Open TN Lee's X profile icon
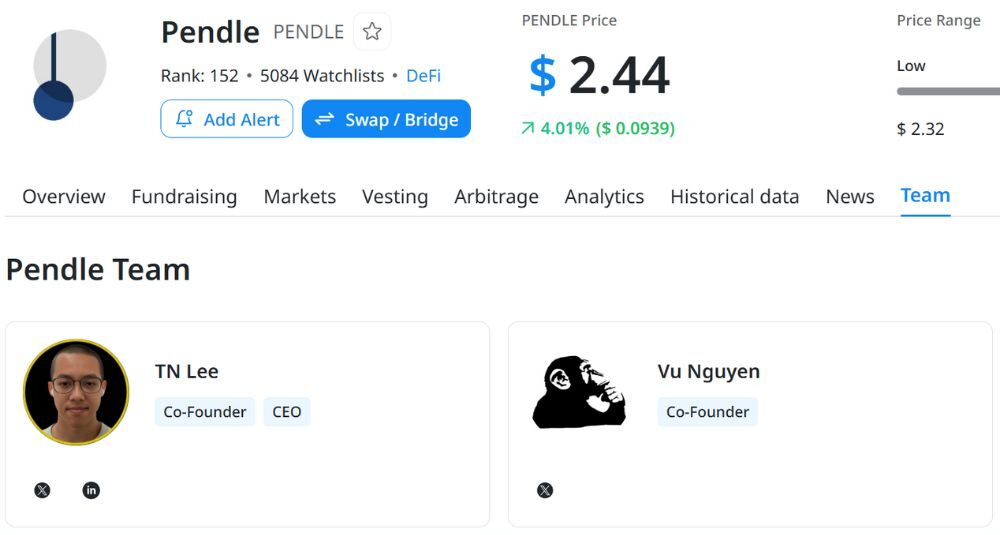This screenshot has height=535, width=1000. pyautogui.click(x=42, y=490)
